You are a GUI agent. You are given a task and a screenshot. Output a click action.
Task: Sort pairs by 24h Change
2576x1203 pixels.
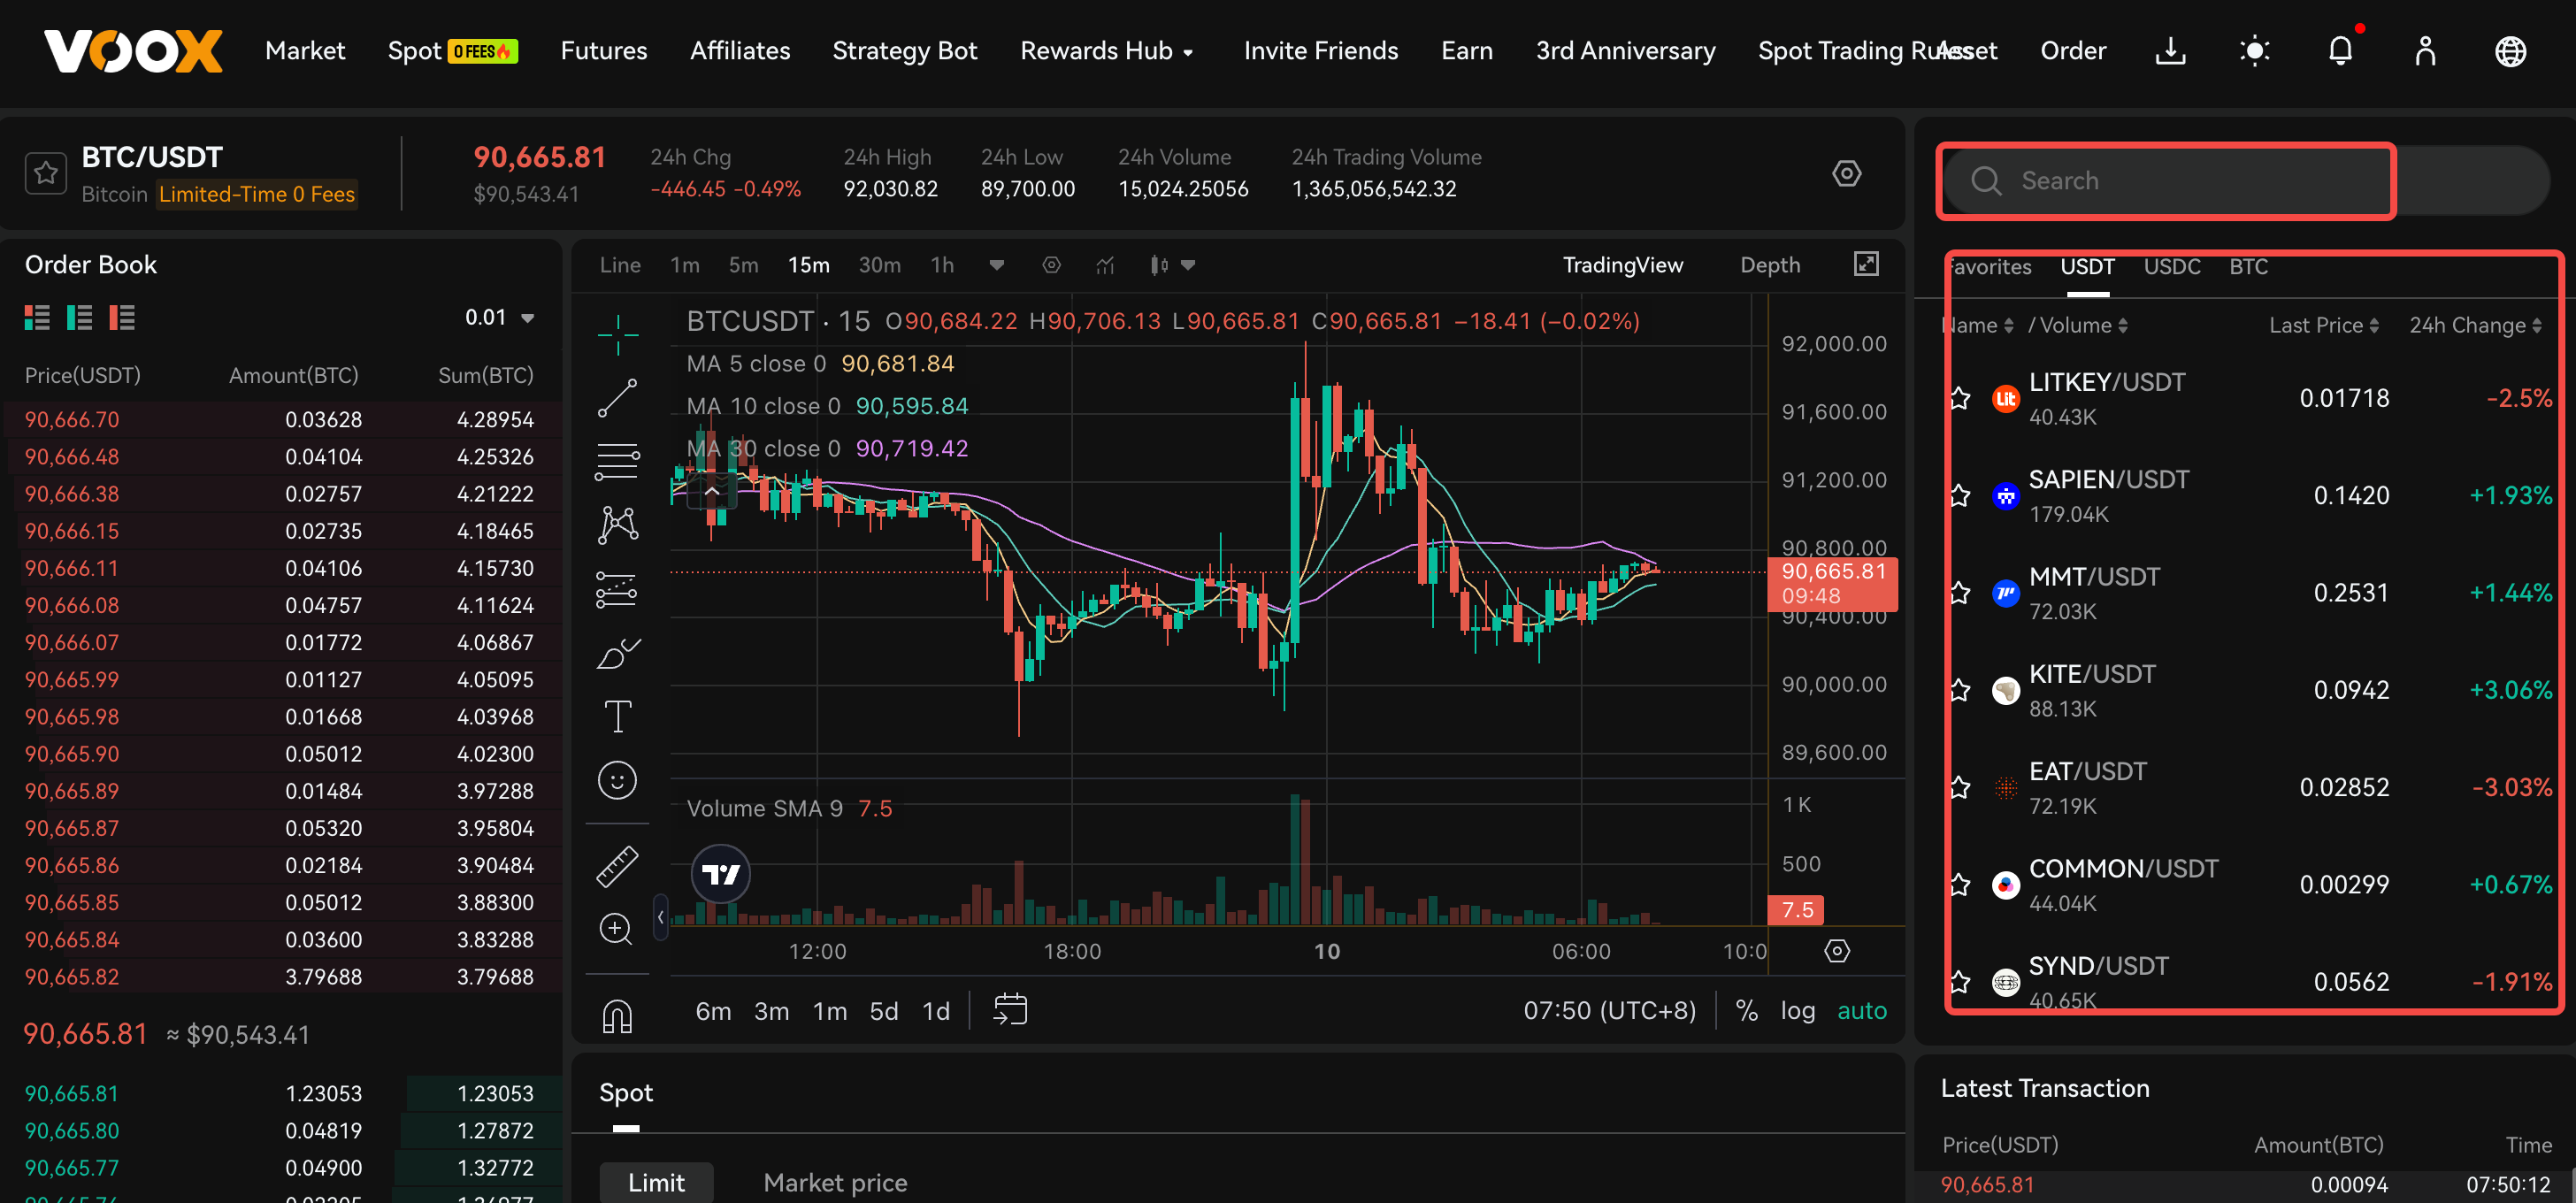pyautogui.click(x=2475, y=326)
